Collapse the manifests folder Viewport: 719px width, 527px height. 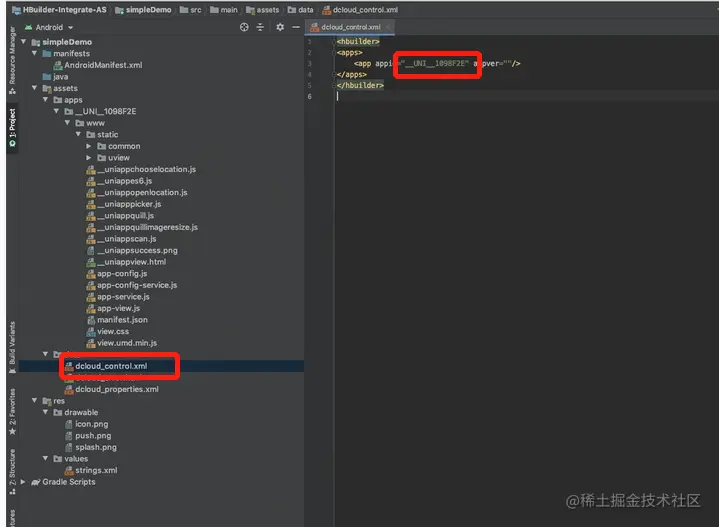(x=34, y=53)
